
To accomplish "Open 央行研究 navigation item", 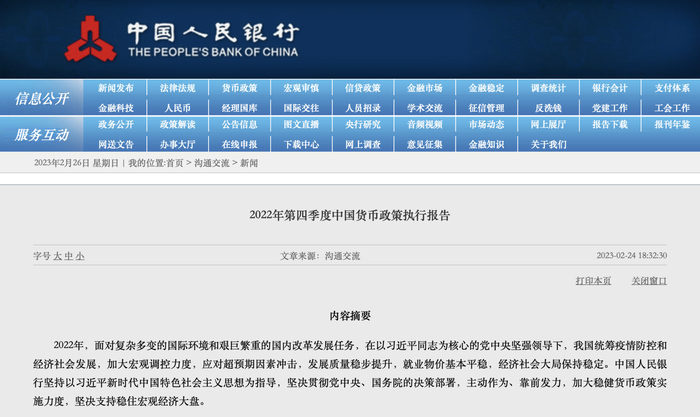I will tap(363, 124).
